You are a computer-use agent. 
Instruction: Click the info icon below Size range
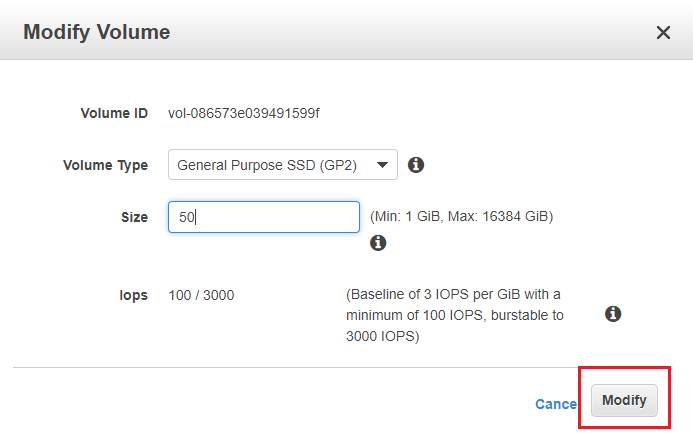click(x=378, y=243)
